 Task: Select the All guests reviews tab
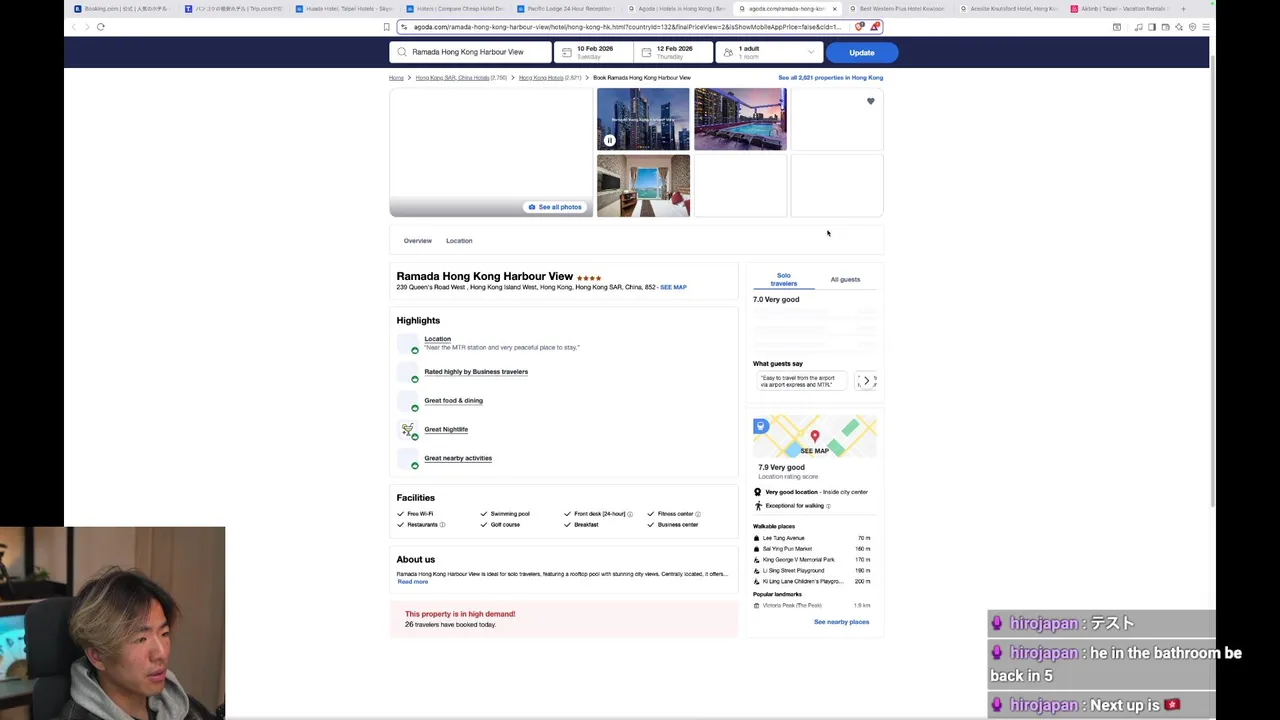845,279
